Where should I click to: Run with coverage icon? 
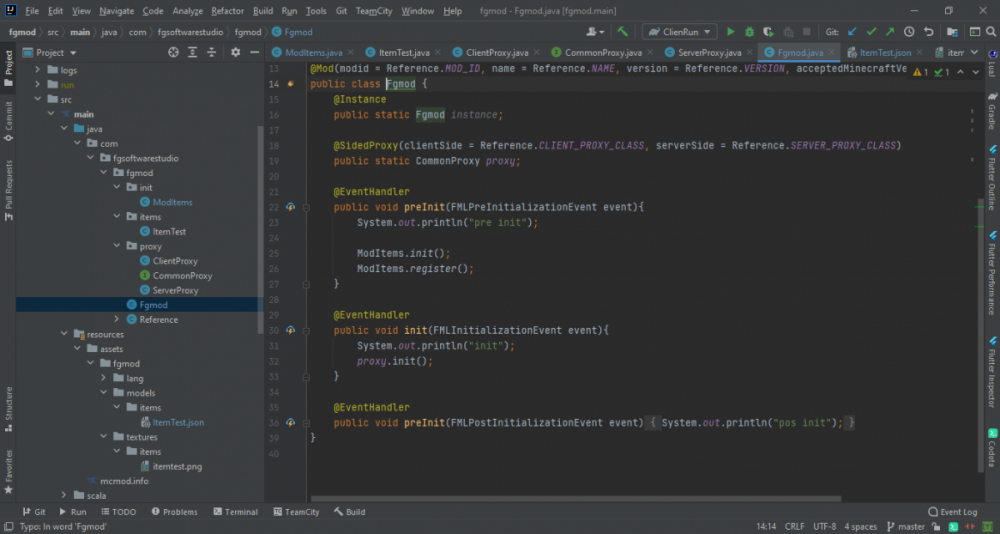pyautogui.click(x=768, y=32)
